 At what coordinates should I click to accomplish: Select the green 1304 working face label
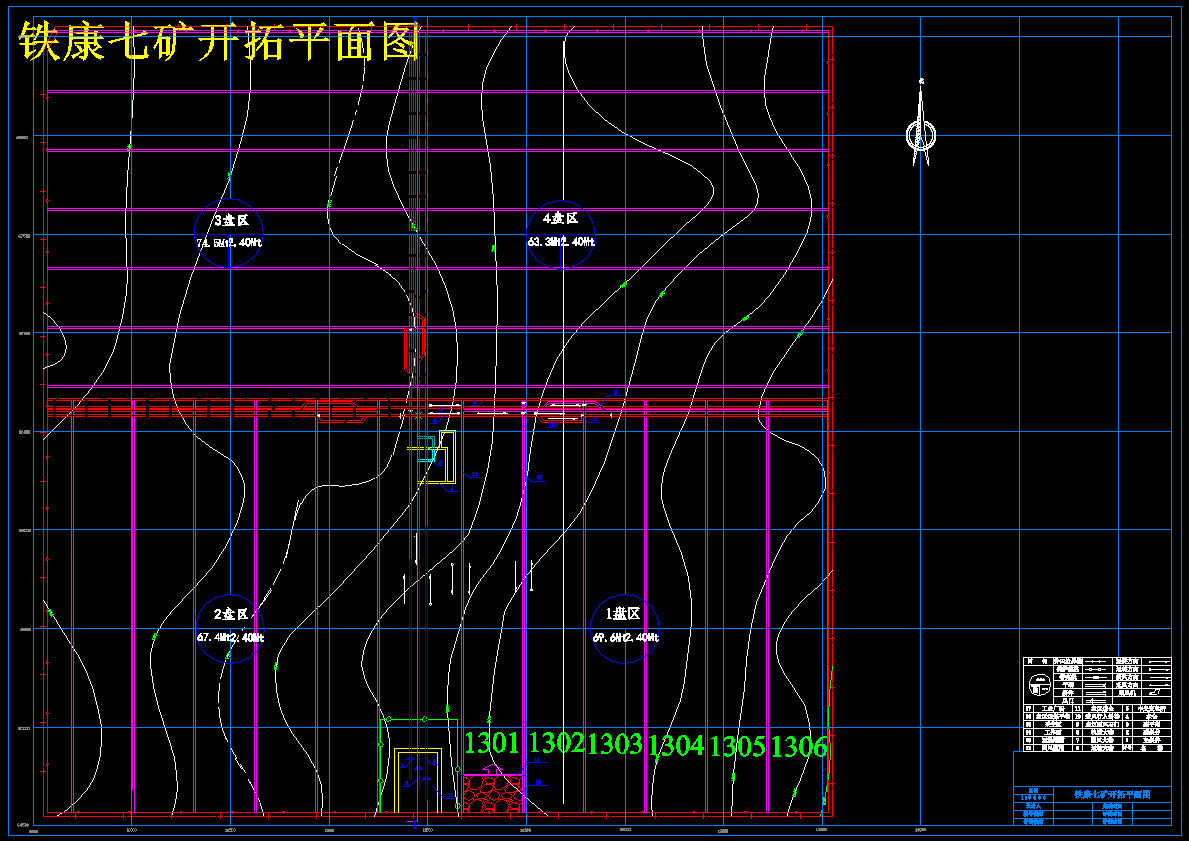[x=676, y=746]
